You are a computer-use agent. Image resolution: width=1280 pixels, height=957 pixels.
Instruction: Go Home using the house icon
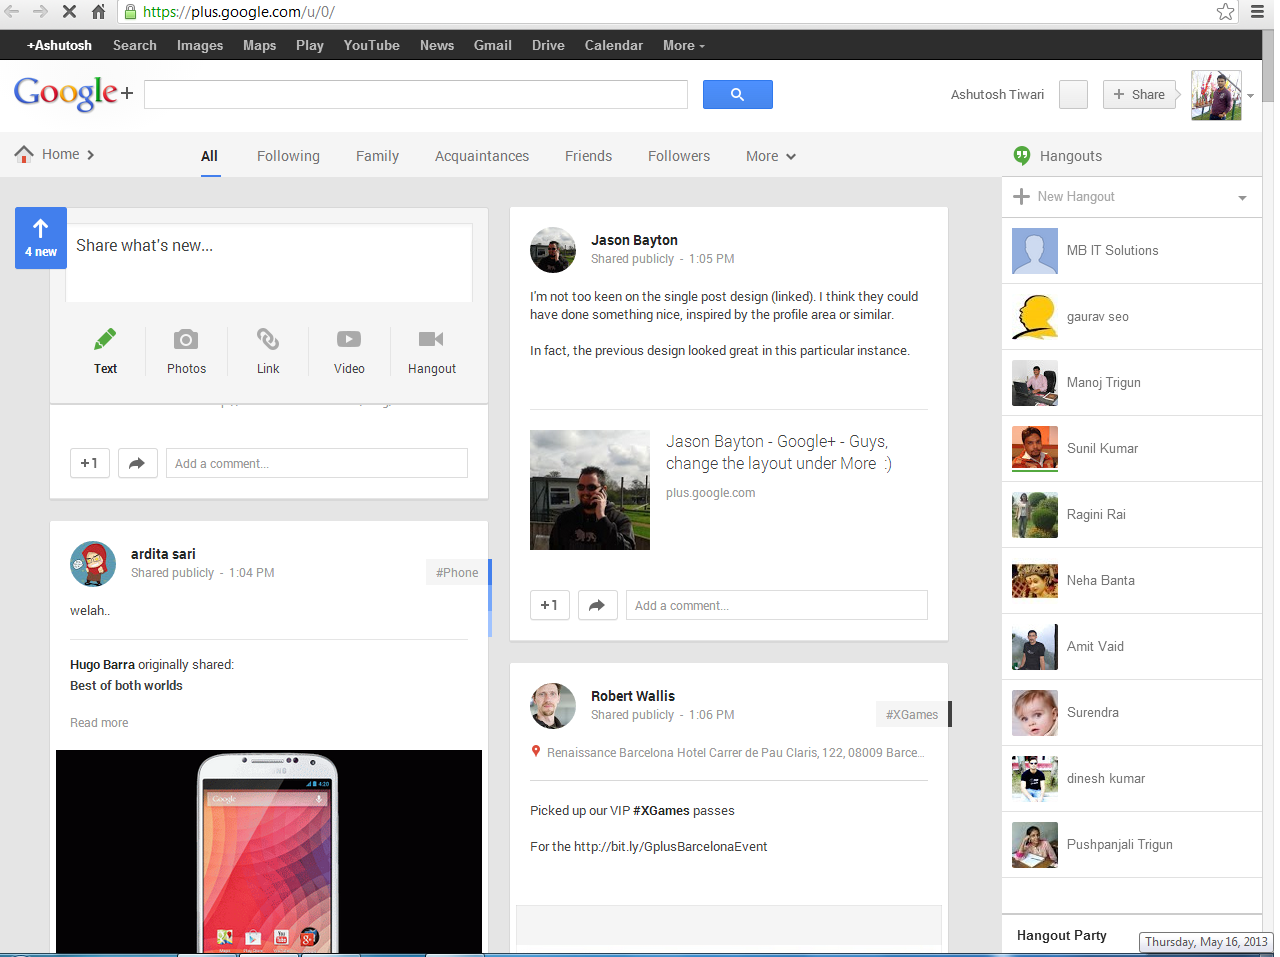pyautogui.click(x=23, y=154)
